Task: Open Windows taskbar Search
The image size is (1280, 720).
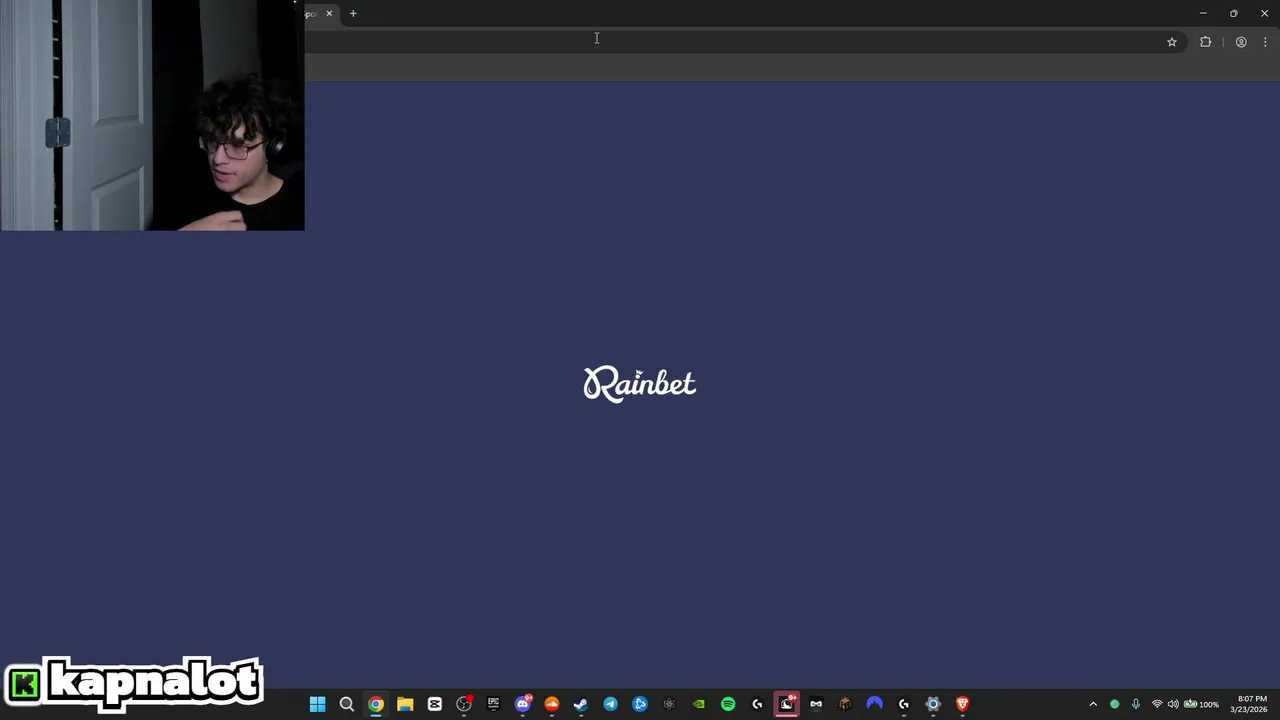Action: 347,704
